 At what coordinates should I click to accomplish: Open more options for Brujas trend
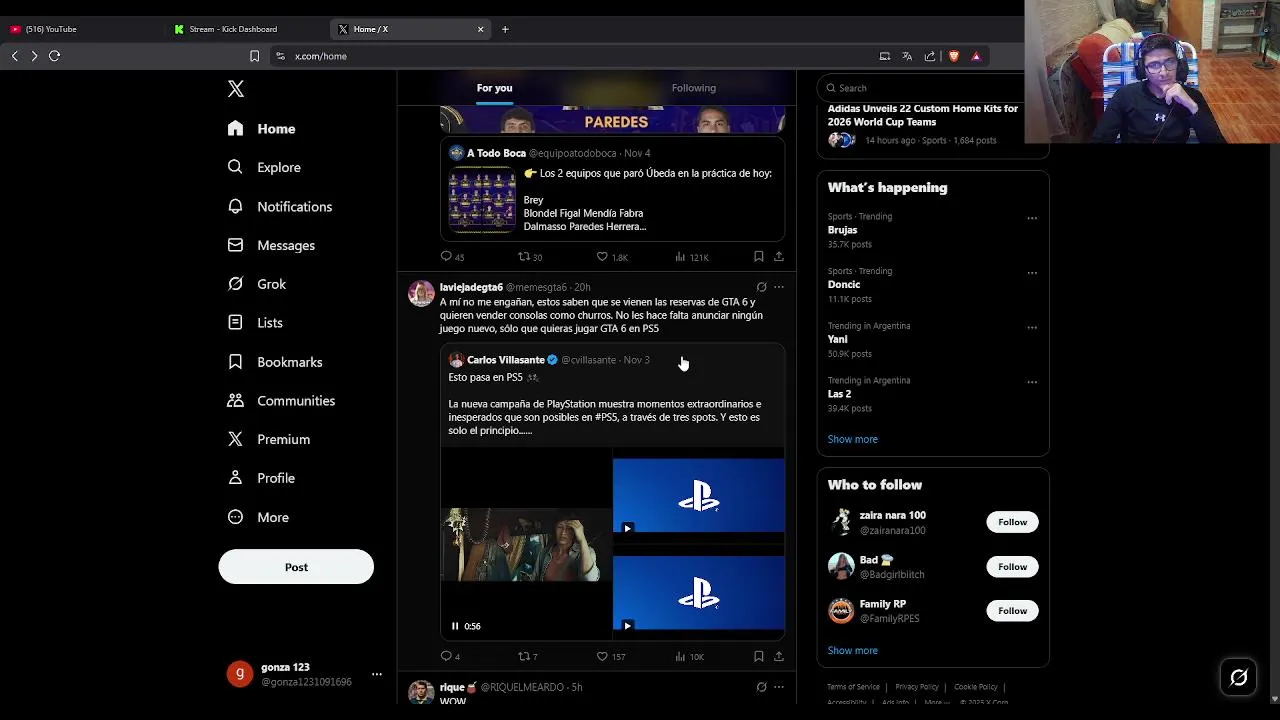pos(1032,218)
